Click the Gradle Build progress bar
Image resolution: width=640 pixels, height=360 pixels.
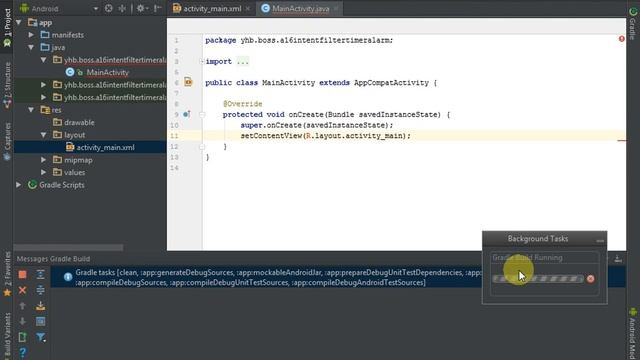tap(538, 279)
